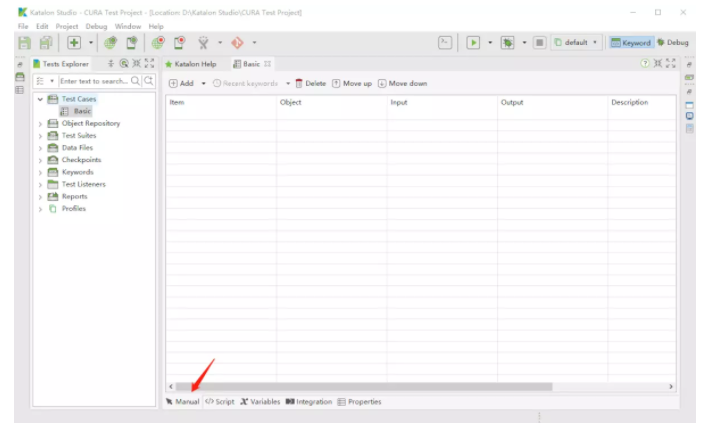The image size is (711, 435).
Task: Click the Move up button
Action: (x=352, y=83)
